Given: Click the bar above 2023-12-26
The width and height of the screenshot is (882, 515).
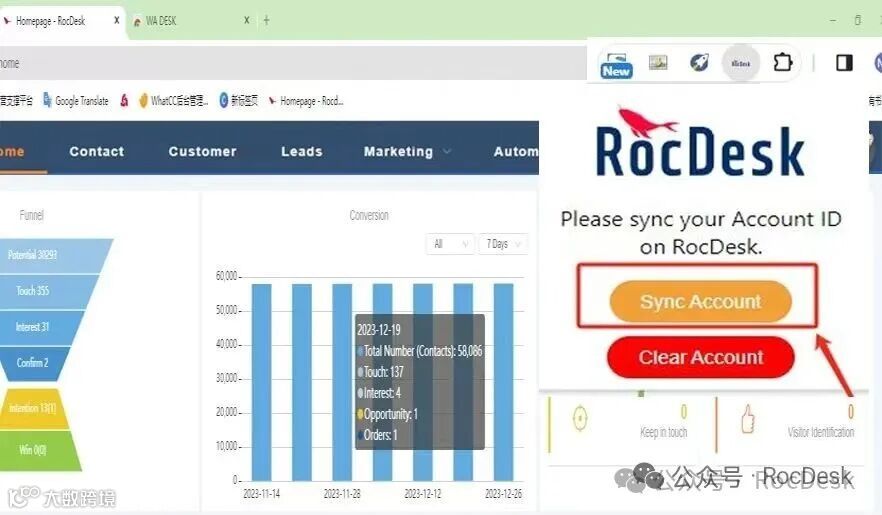Looking at the screenshot, I should pos(503,382).
